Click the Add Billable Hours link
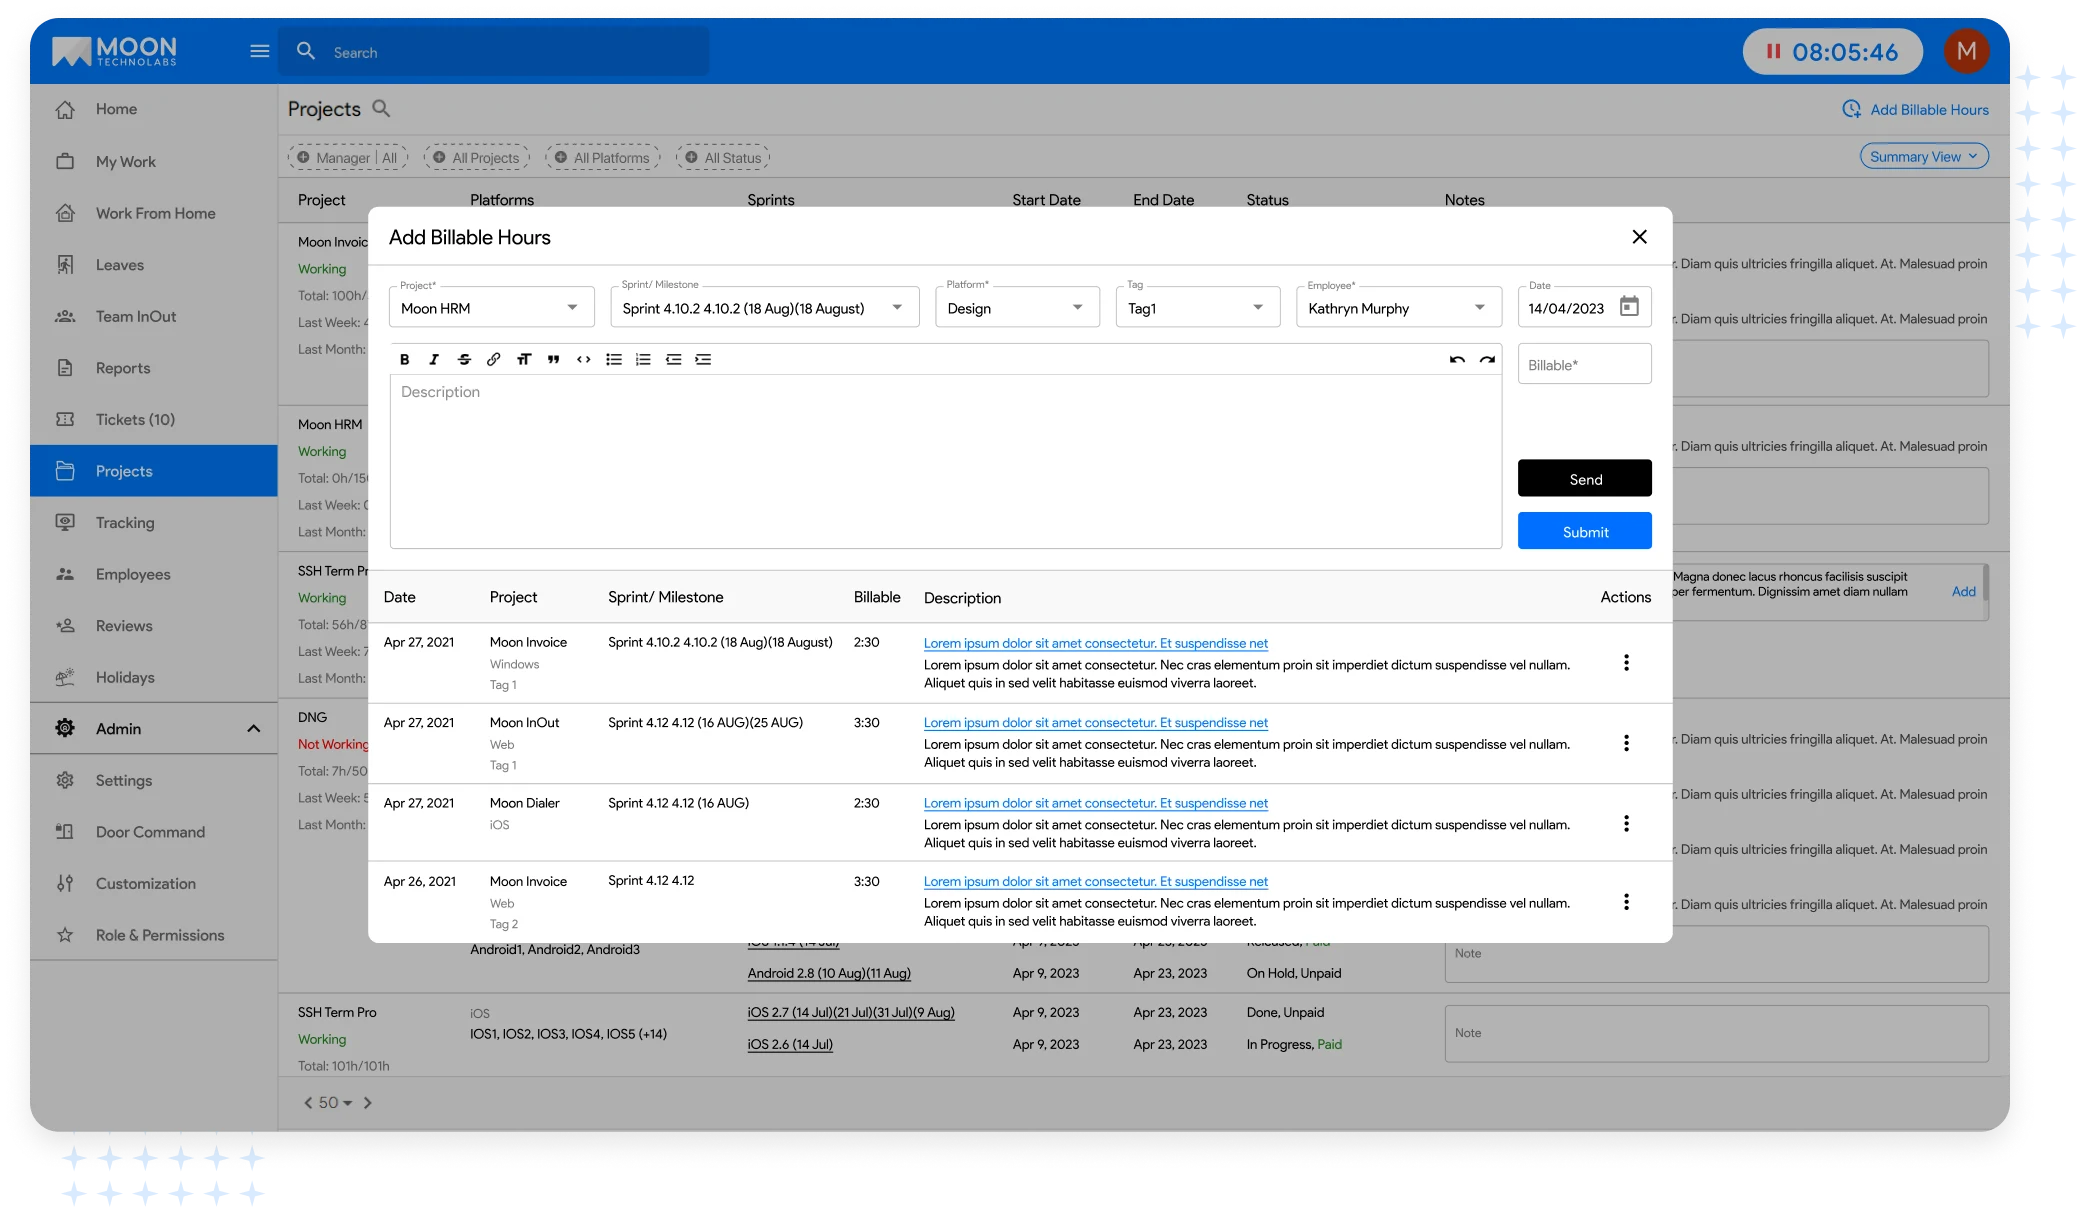 [x=1916, y=110]
